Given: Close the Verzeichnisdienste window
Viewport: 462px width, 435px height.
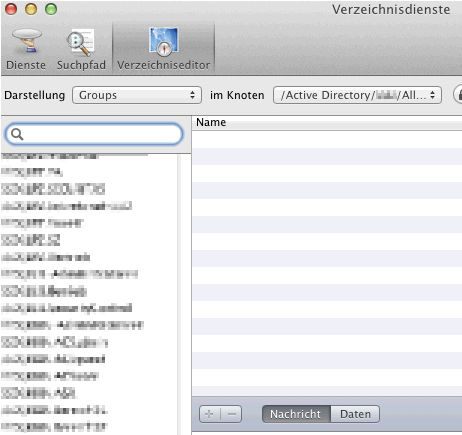Looking at the screenshot, I should (x=11, y=9).
